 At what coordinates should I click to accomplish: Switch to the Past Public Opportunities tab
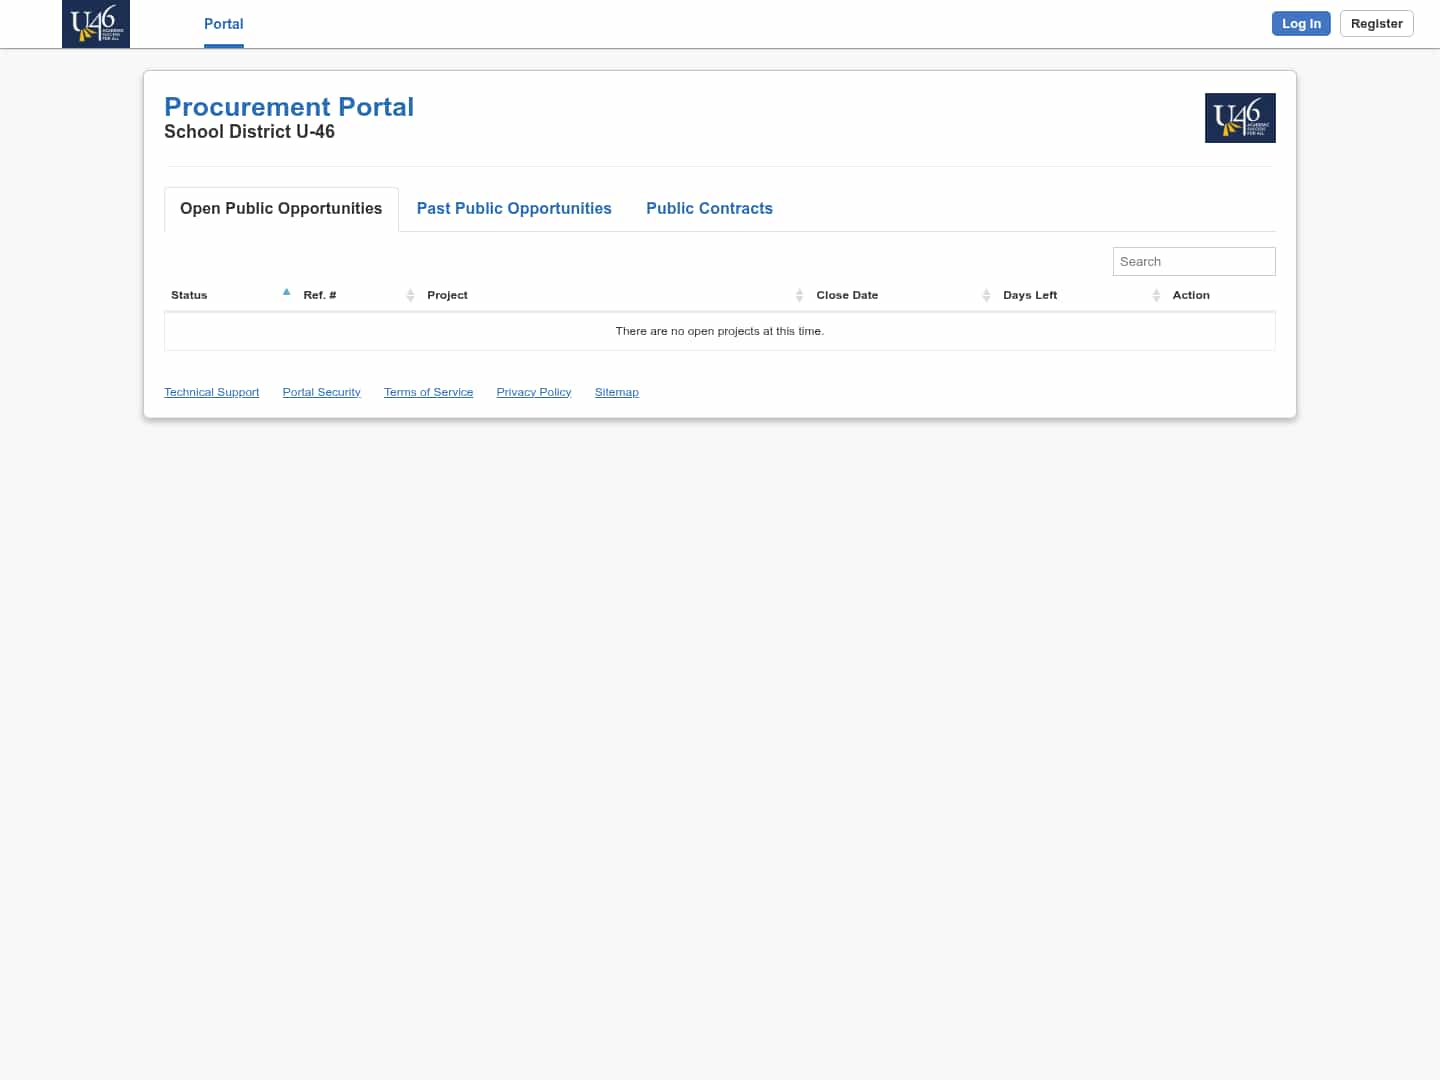514,208
